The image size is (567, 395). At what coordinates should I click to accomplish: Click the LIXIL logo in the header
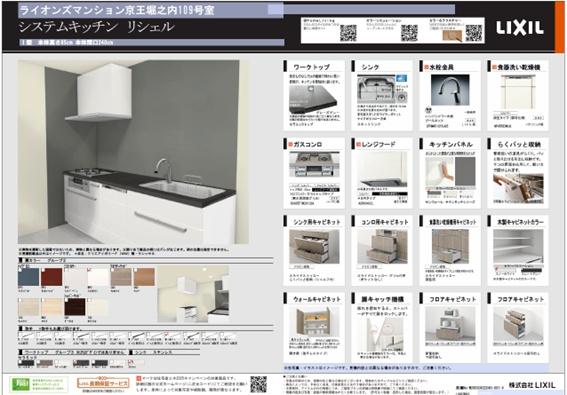point(520,28)
